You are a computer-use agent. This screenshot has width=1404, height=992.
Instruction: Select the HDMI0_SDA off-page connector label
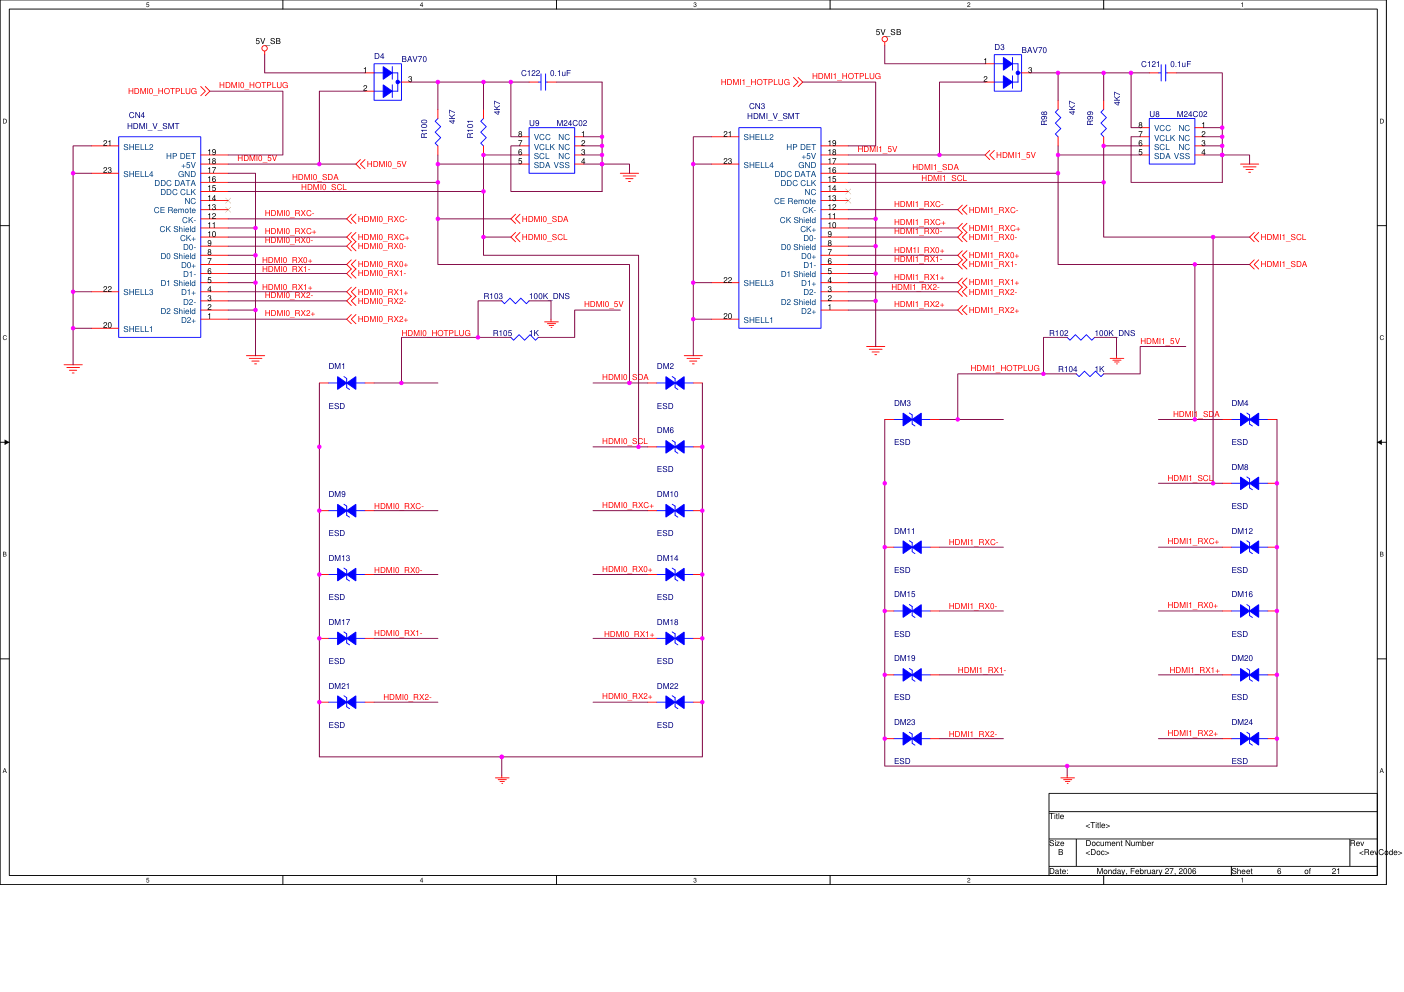(x=545, y=219)
